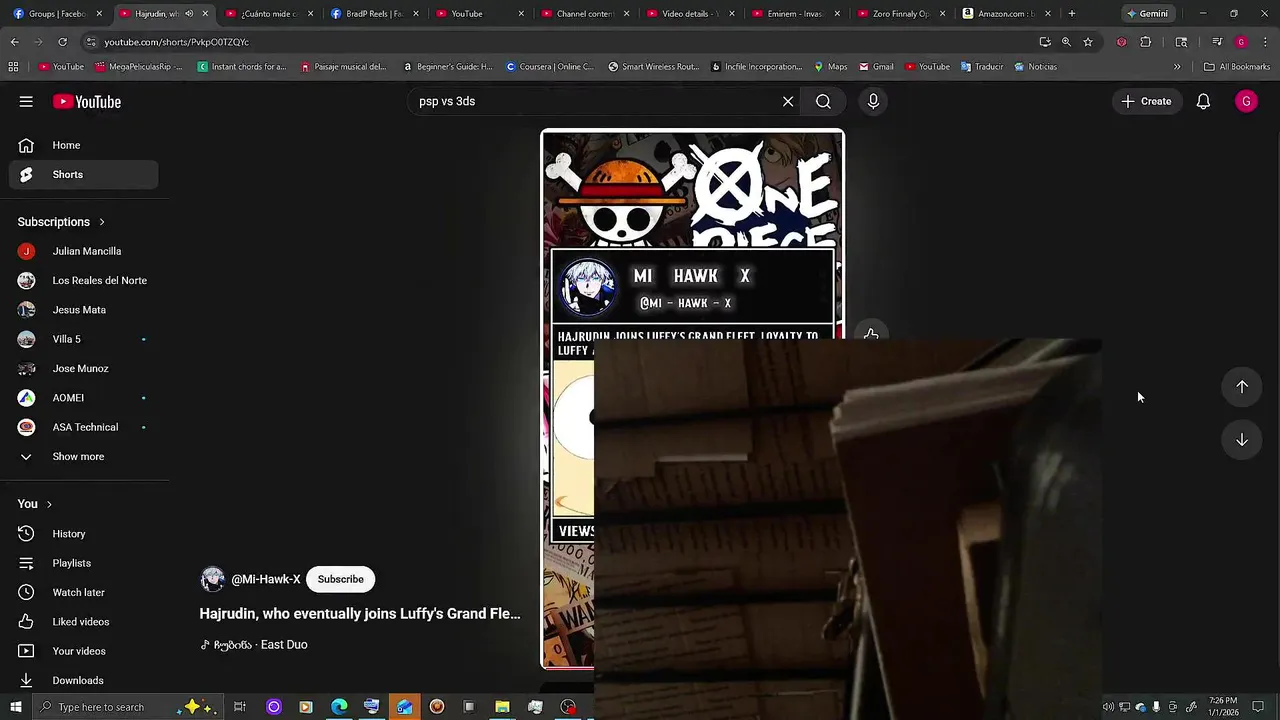The width and height of the screenshot is (1280, 720).
Task: Switch to the Video details tab
Action: point(689,14)
